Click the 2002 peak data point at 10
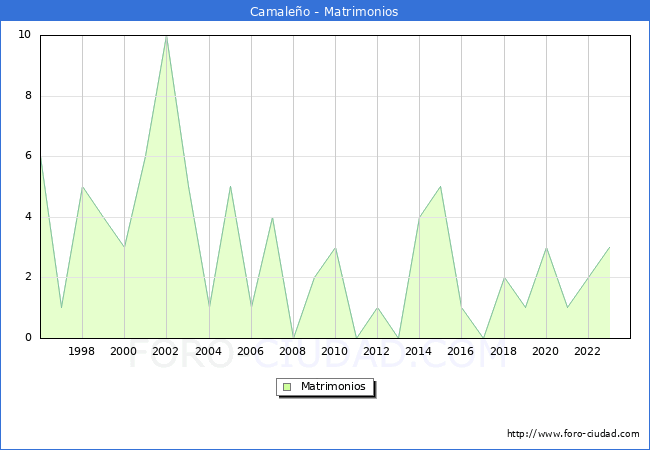Image resolution: width=650 pixels, height=450 pixels. tap(166, 36)
